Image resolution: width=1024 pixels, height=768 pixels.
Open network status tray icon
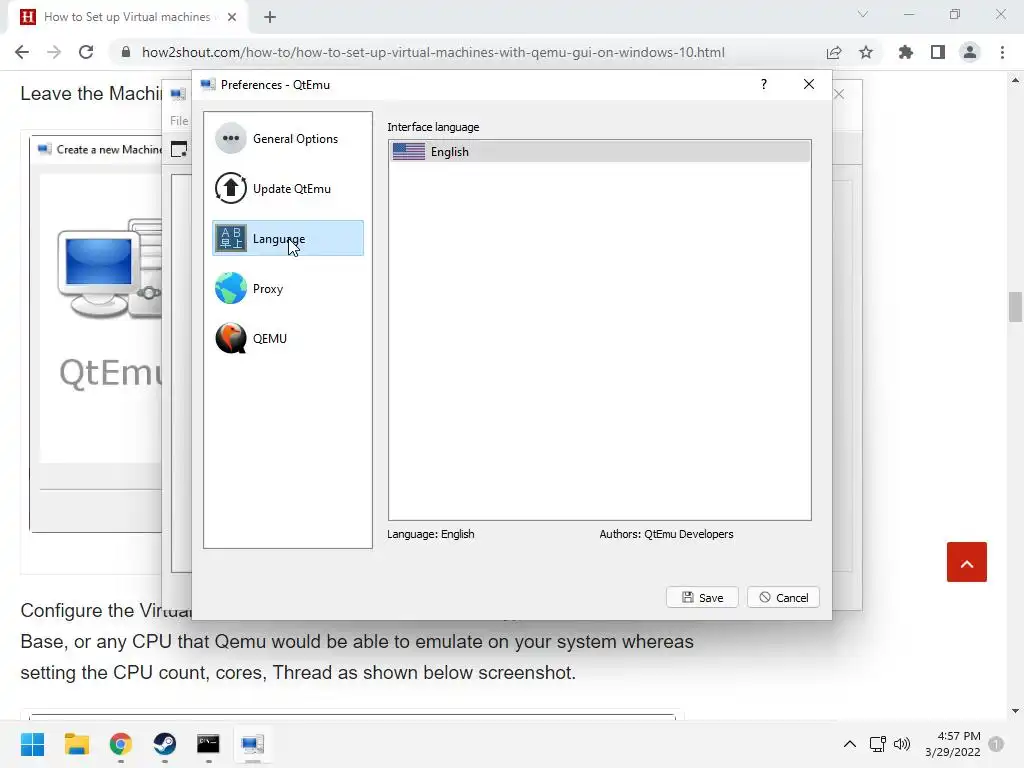[x=877, y=744]
